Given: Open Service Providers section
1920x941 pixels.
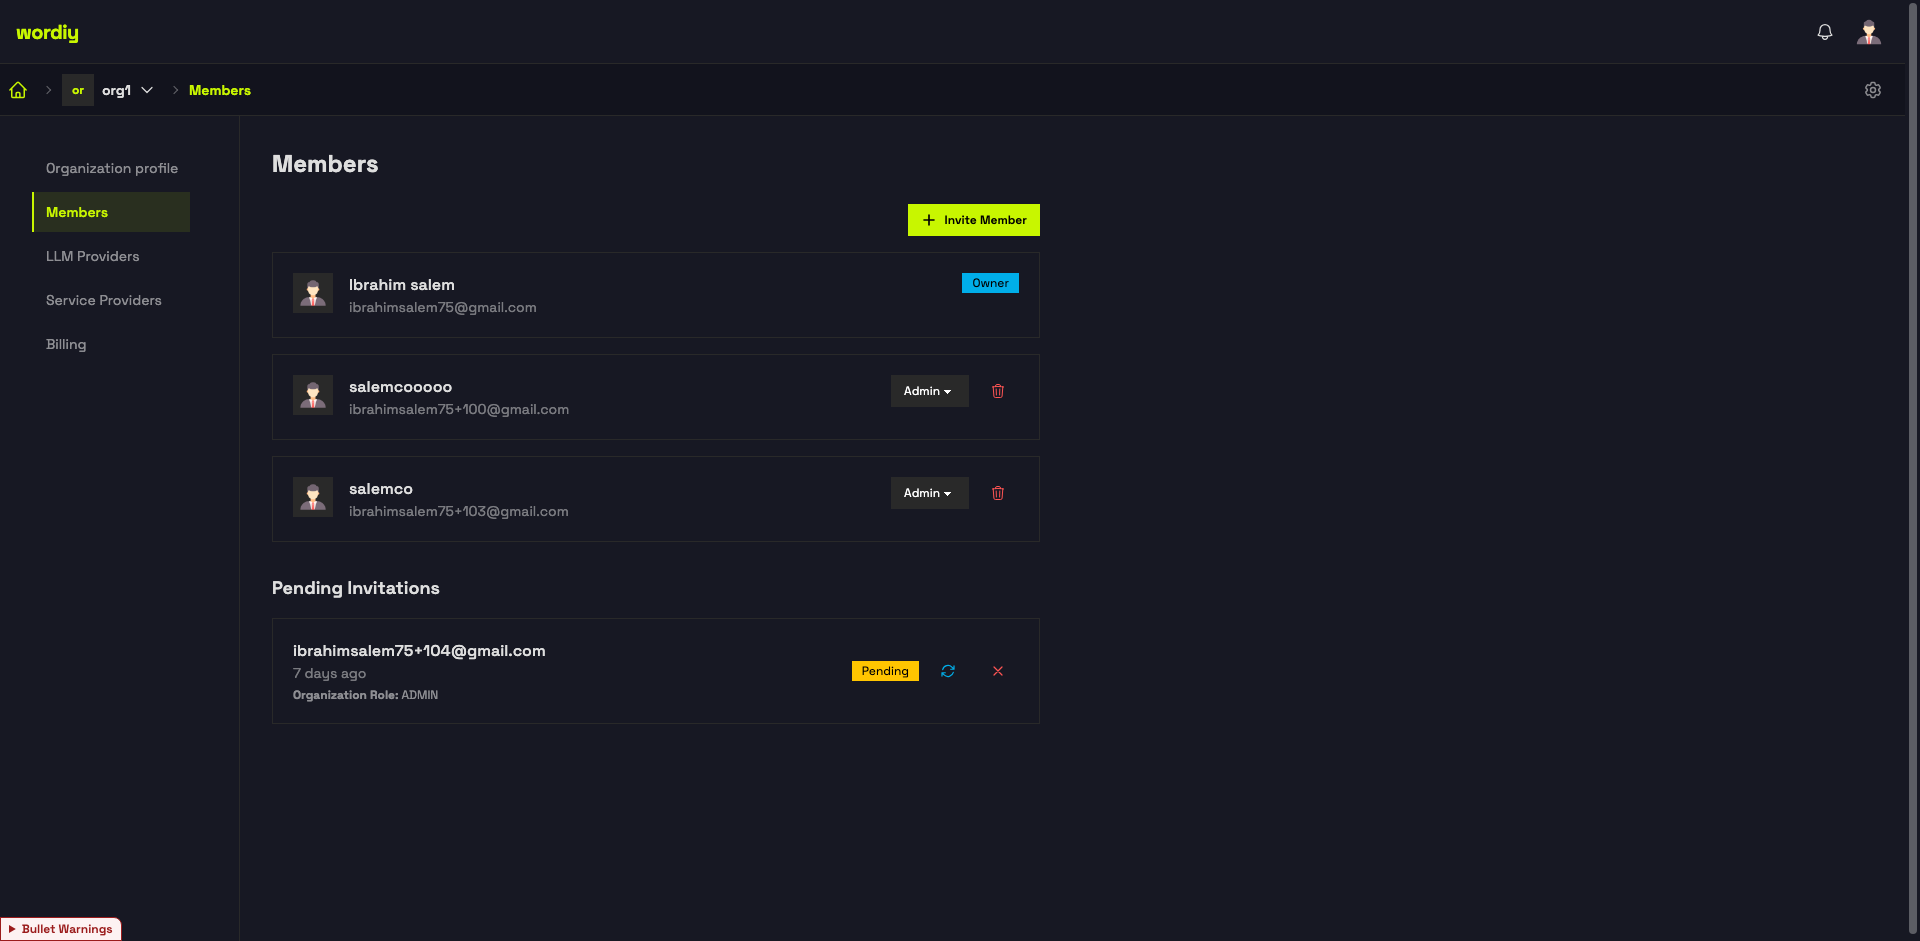Looking at the screenshot, I should pyautogui.click(x=104, y=300).
